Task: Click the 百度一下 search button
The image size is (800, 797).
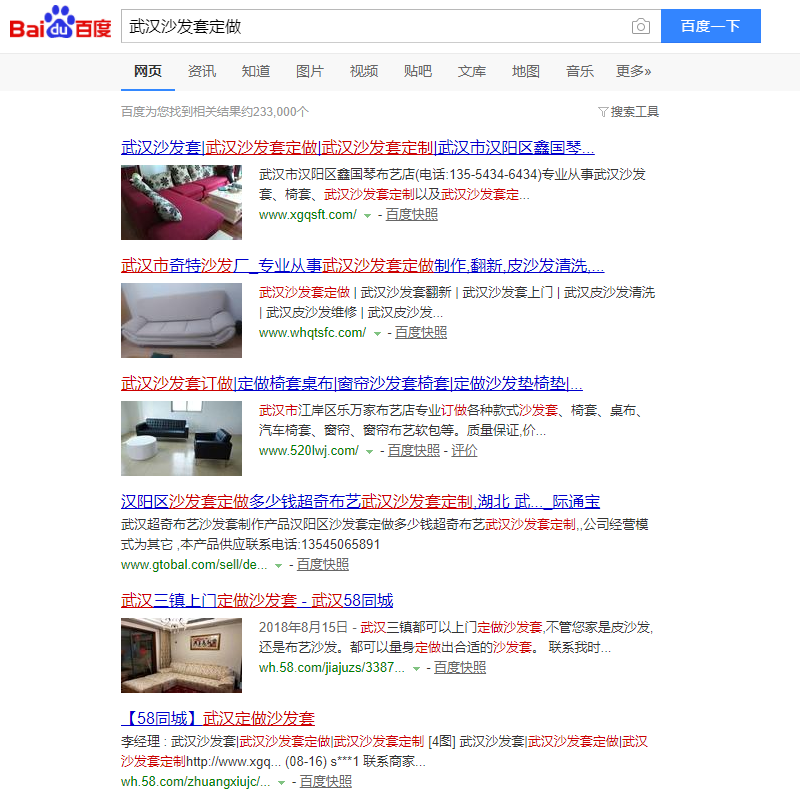Action: coord(711,26)
